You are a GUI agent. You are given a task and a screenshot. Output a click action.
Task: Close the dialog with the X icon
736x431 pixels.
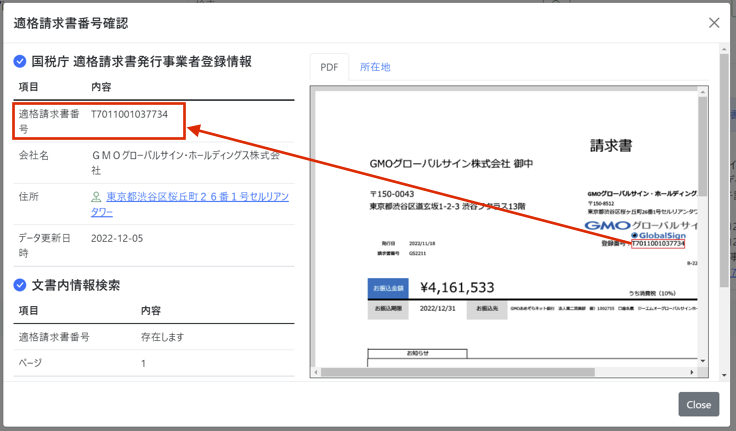click(x=714, y=23)
